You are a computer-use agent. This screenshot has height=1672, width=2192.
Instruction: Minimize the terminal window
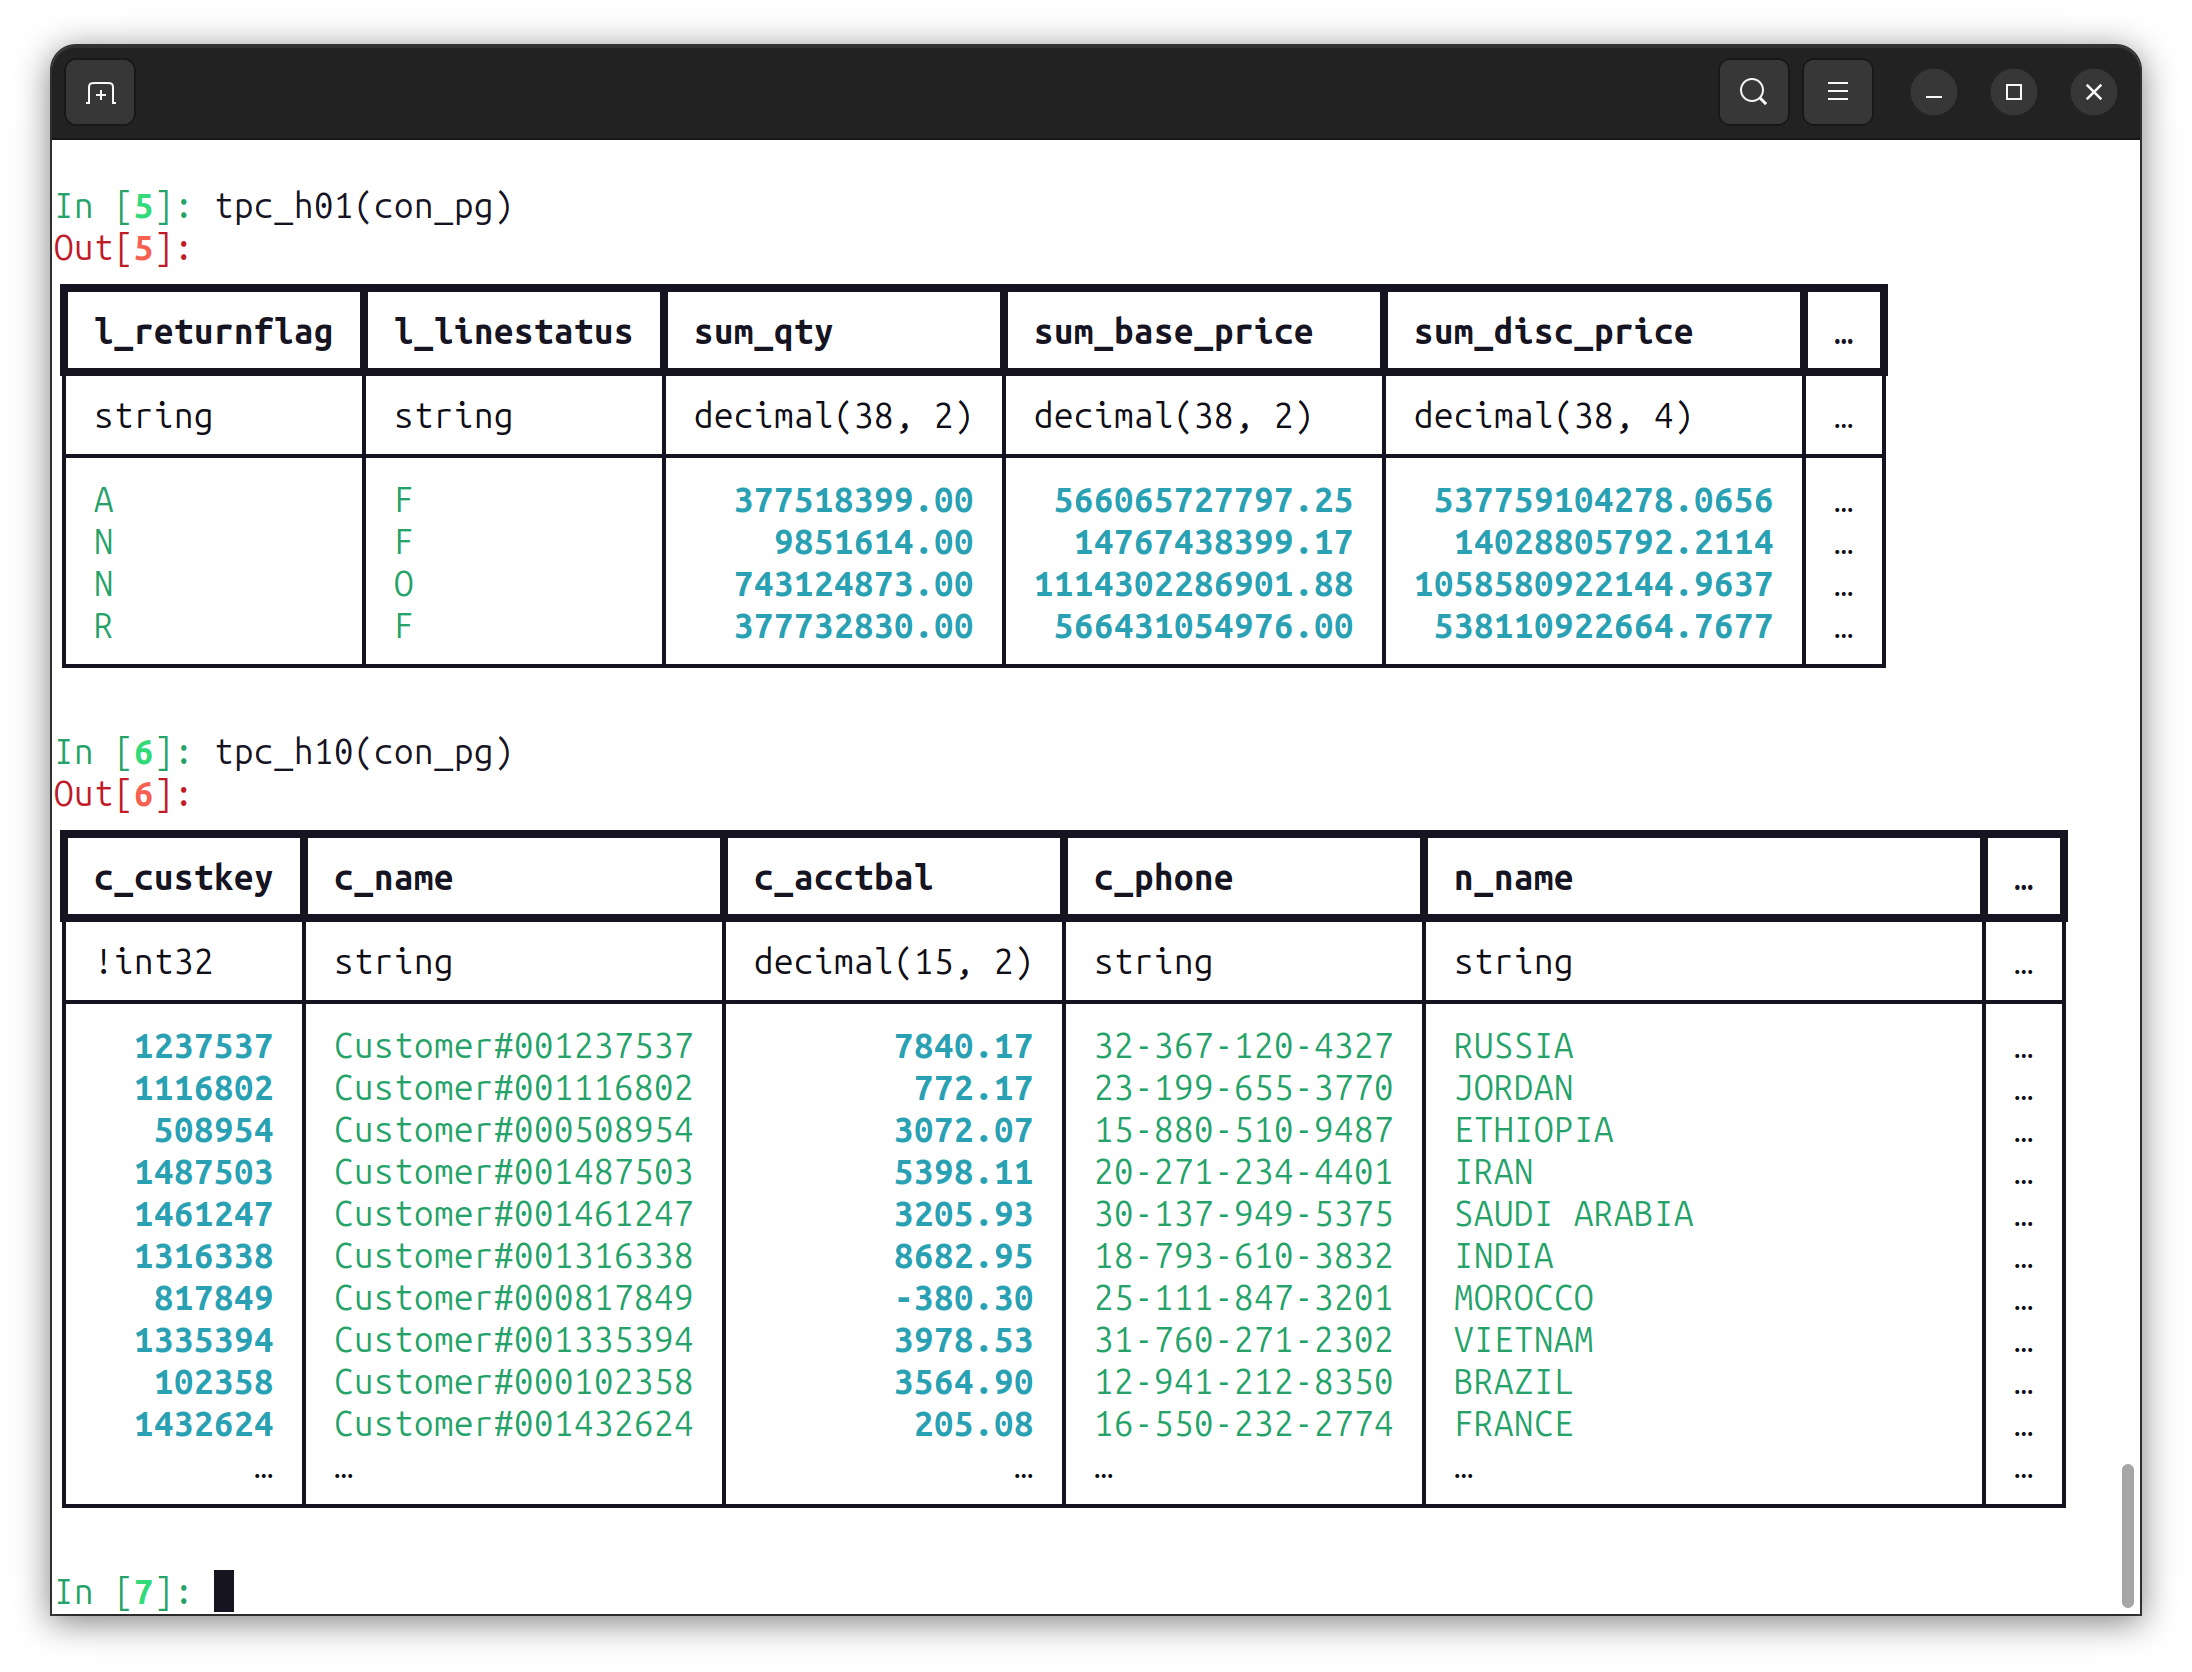(x=1933, y=93)
